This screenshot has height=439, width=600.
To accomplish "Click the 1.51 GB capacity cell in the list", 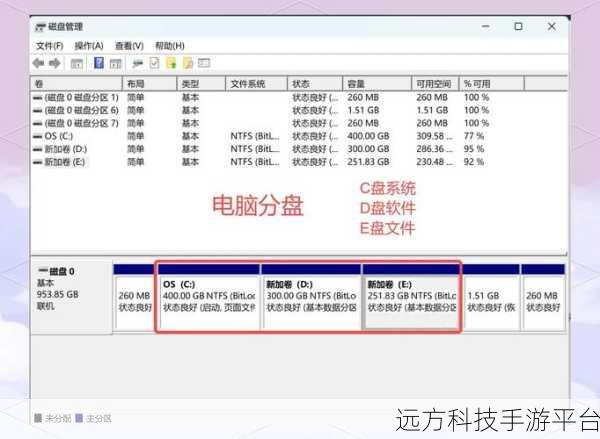I will pyautogui.click(x=363, y=111).
